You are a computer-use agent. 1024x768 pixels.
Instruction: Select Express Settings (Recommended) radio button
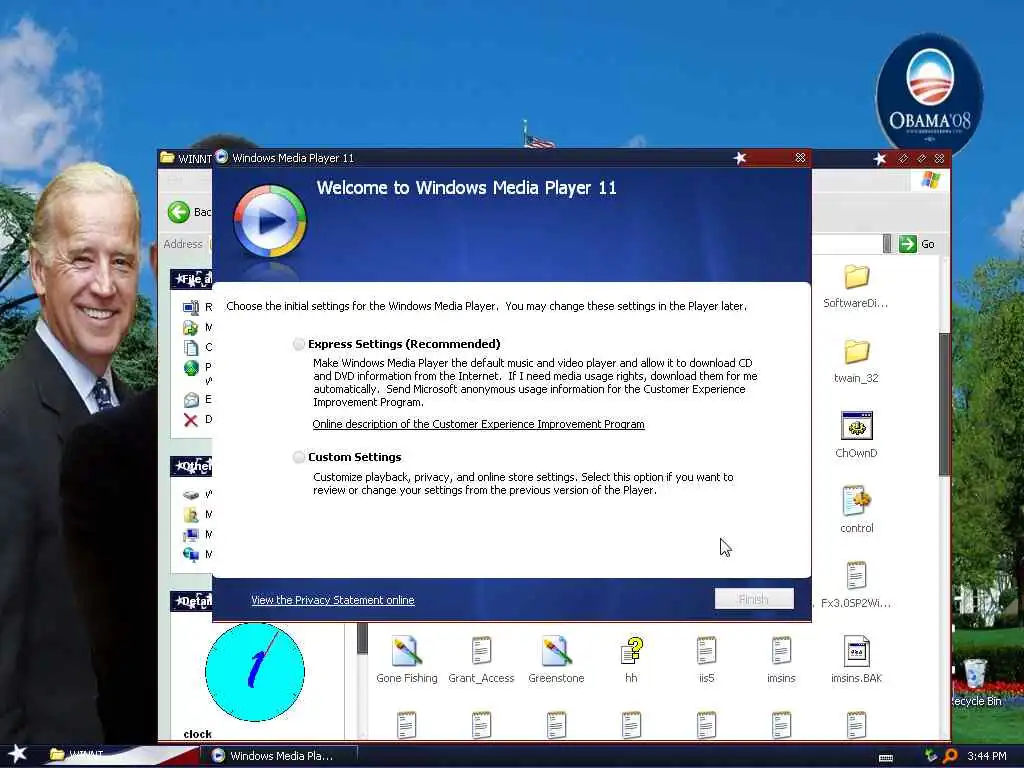pos(299,344)
